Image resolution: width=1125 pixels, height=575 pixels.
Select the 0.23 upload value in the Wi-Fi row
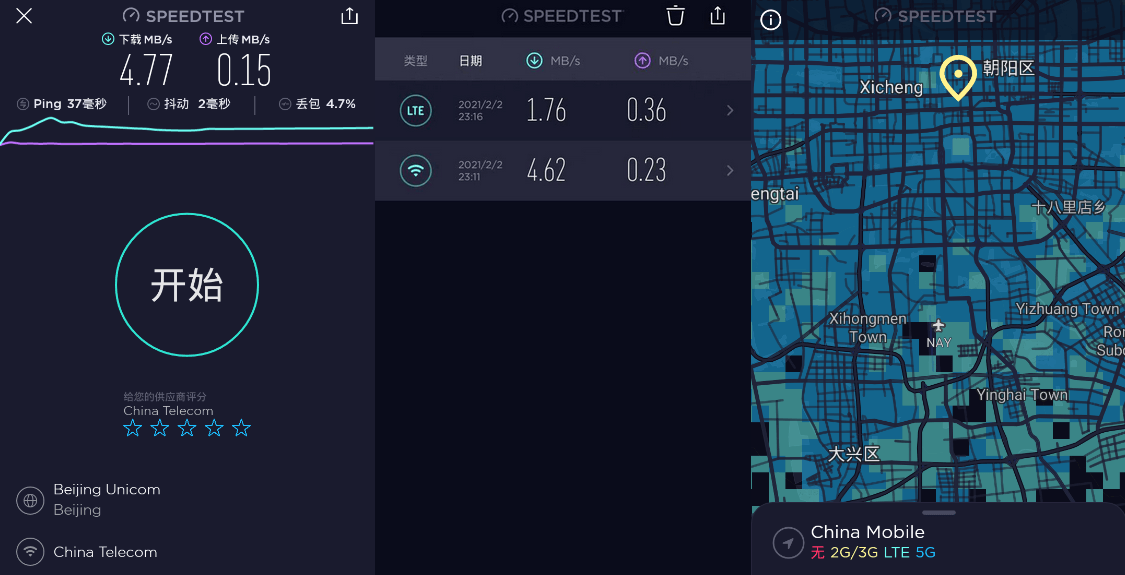click(x=646, y=171)
